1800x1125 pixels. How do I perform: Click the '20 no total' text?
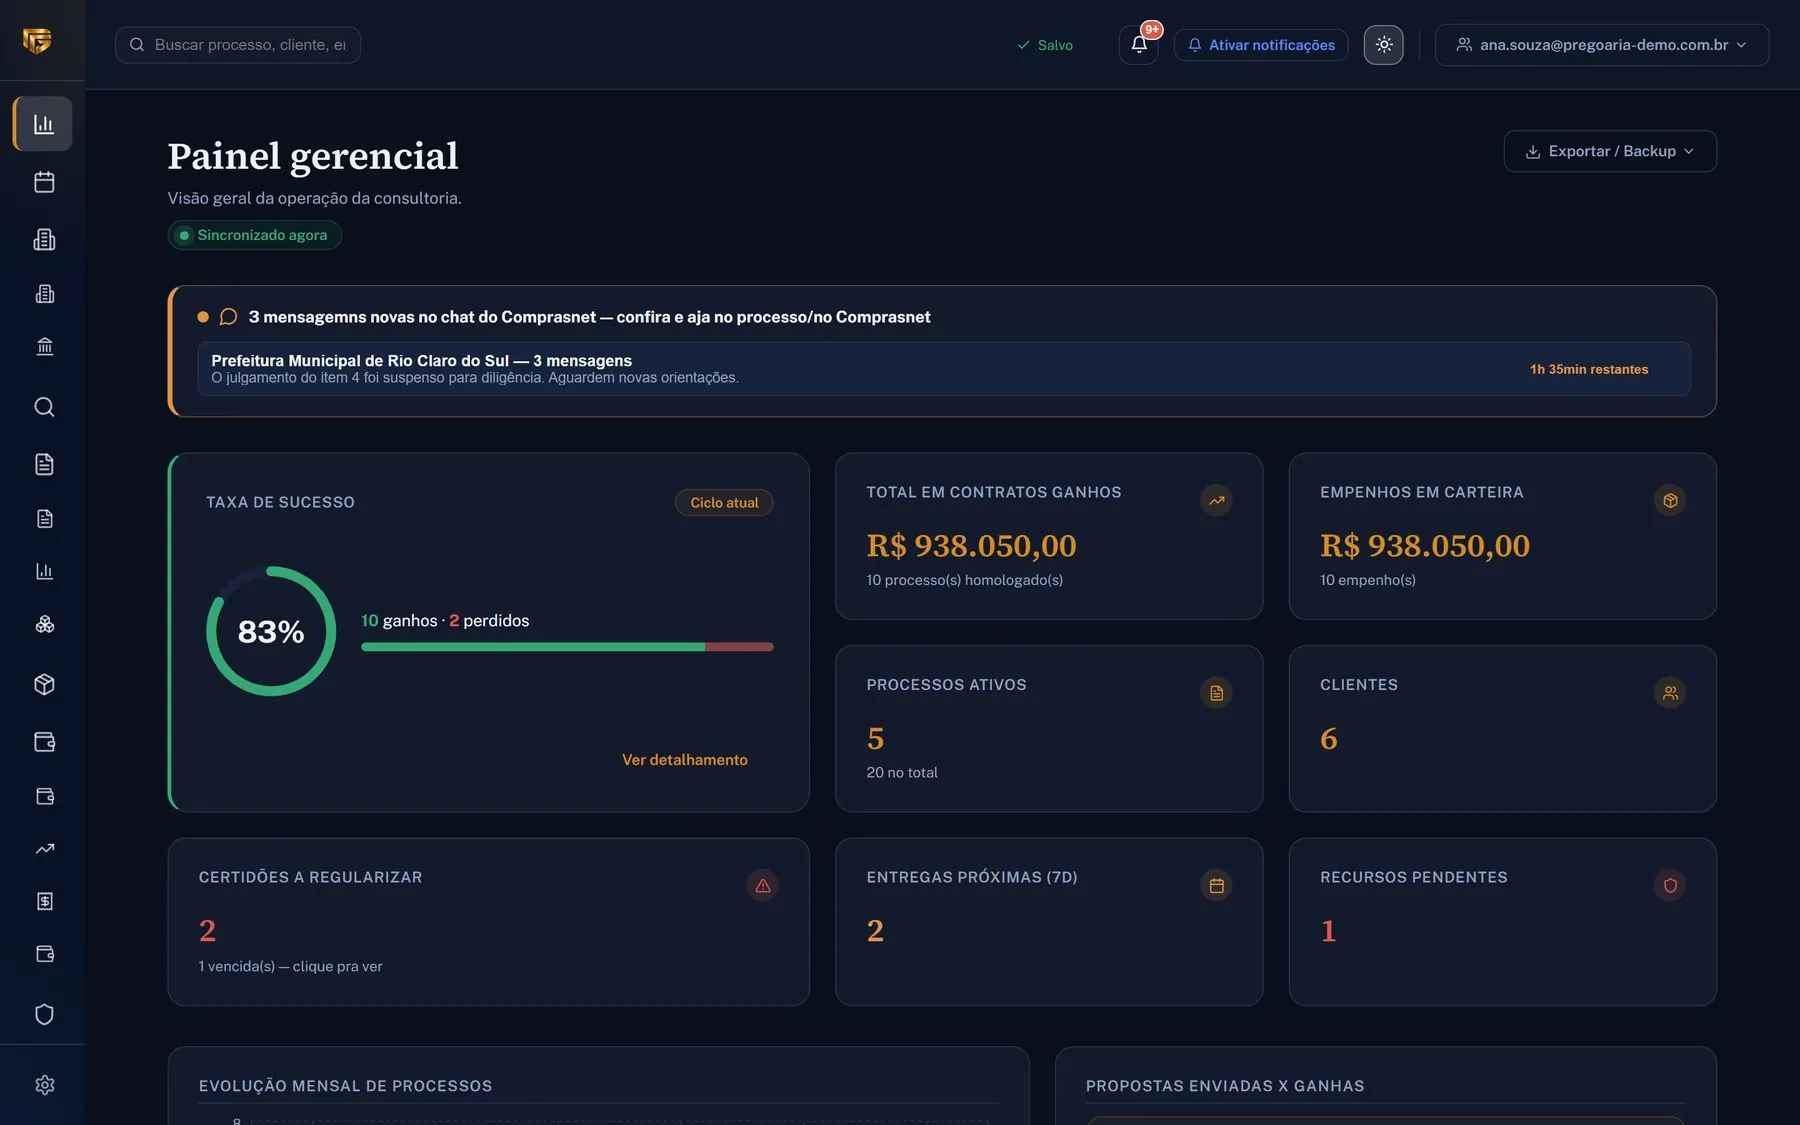[902, 773]
